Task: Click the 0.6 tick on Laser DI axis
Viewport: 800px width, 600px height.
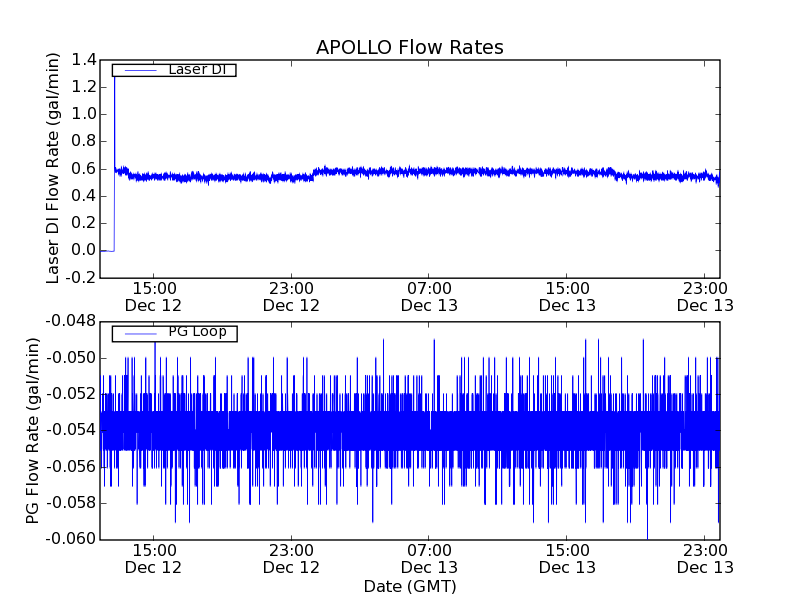Action: (x=84, y=169)
